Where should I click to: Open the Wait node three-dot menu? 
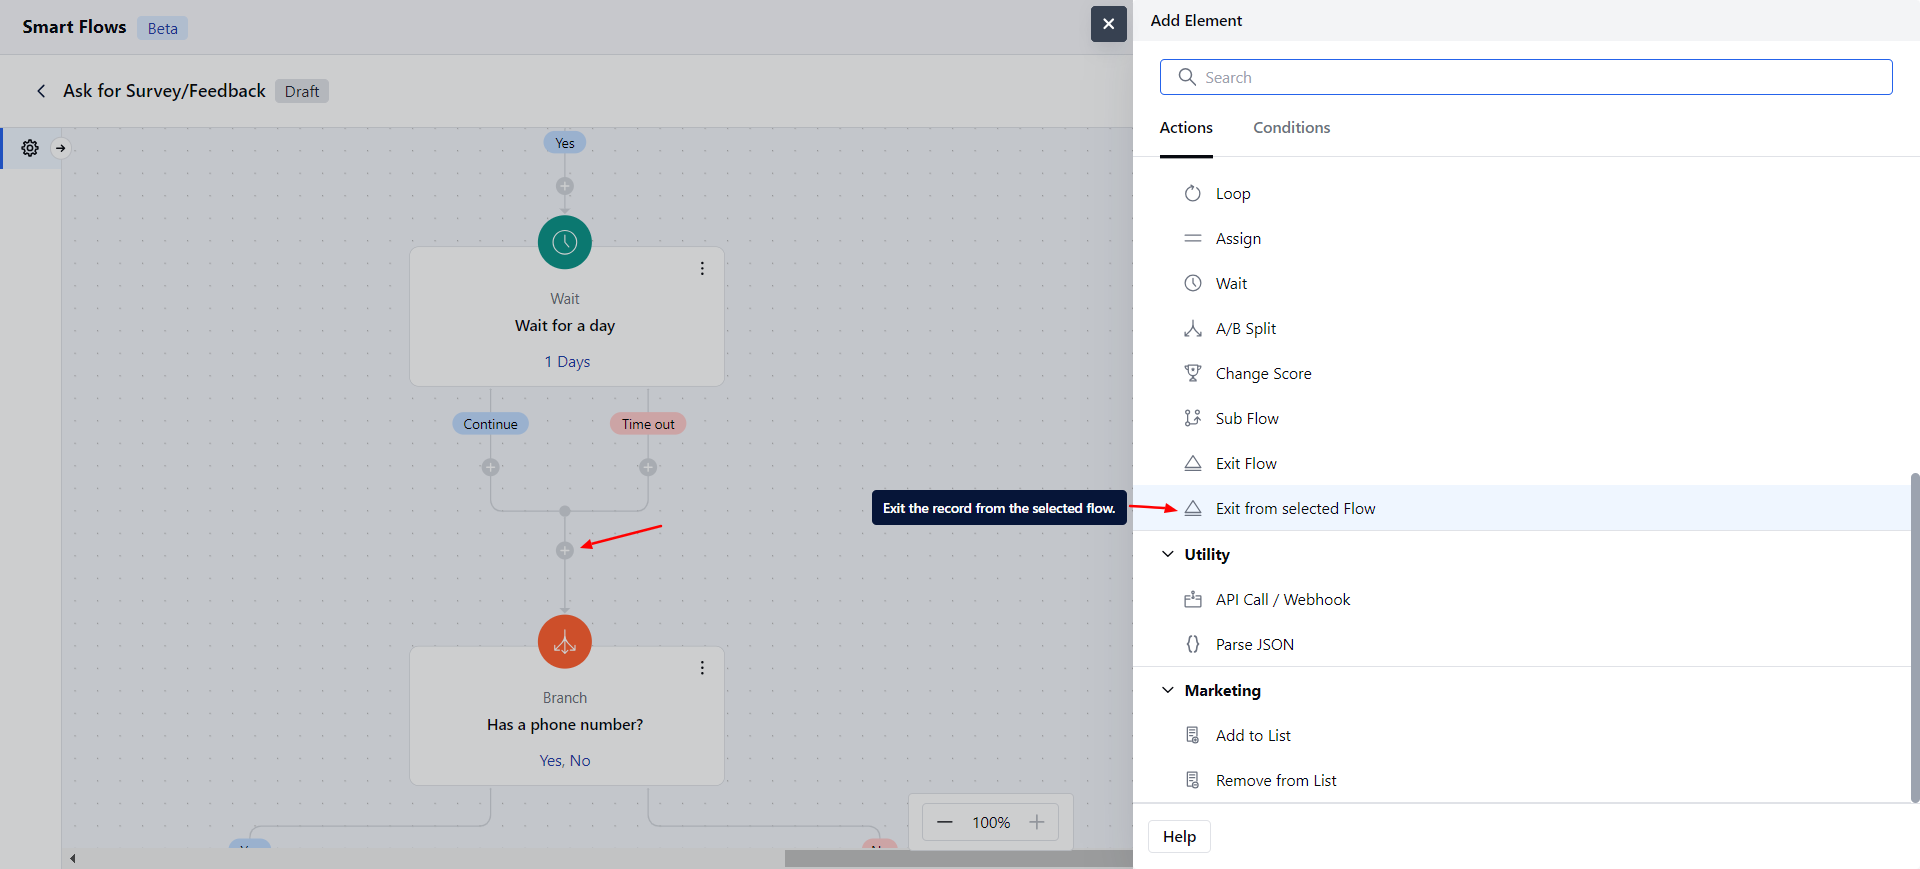click(702, 268)
